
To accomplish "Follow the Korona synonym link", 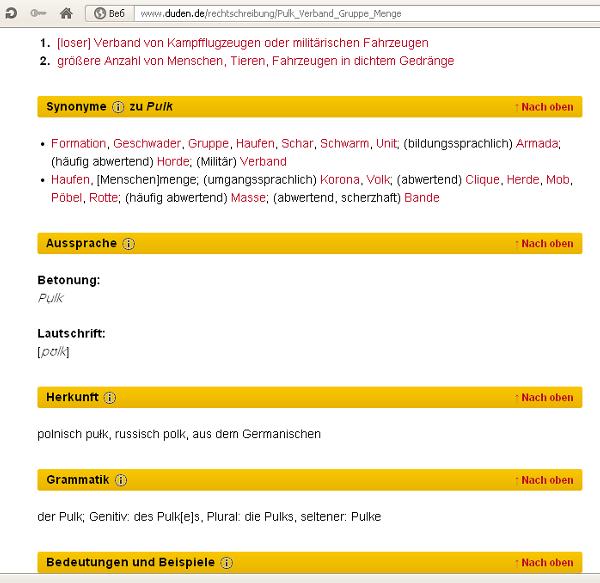I will click(339, 180).
